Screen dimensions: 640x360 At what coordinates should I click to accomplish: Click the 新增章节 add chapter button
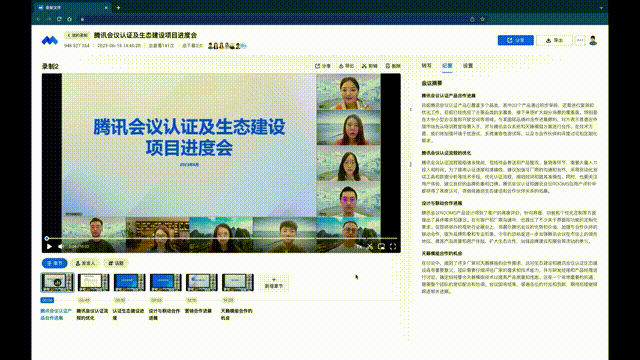point(273,283)
